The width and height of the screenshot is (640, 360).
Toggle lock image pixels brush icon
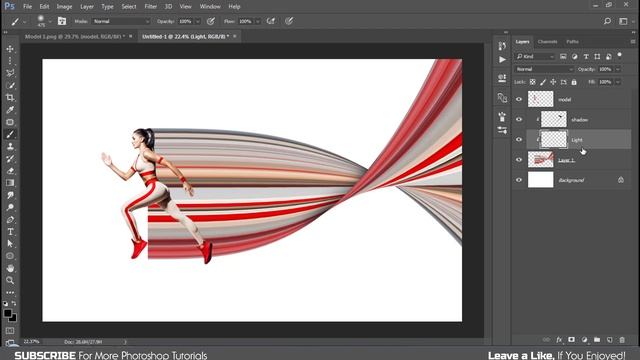tap(543, 82)
